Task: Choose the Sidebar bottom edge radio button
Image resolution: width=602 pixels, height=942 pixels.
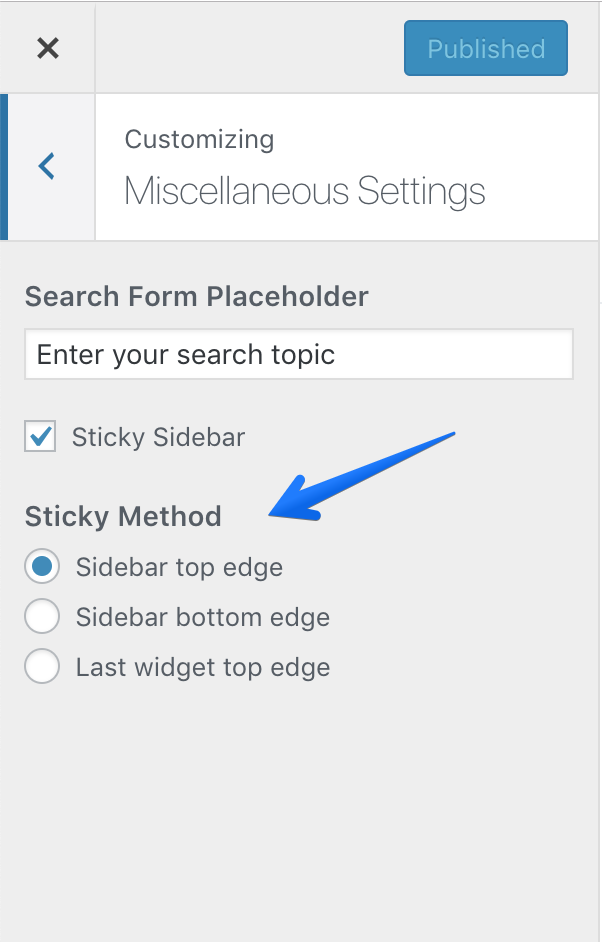Action: tap(42, 617)
